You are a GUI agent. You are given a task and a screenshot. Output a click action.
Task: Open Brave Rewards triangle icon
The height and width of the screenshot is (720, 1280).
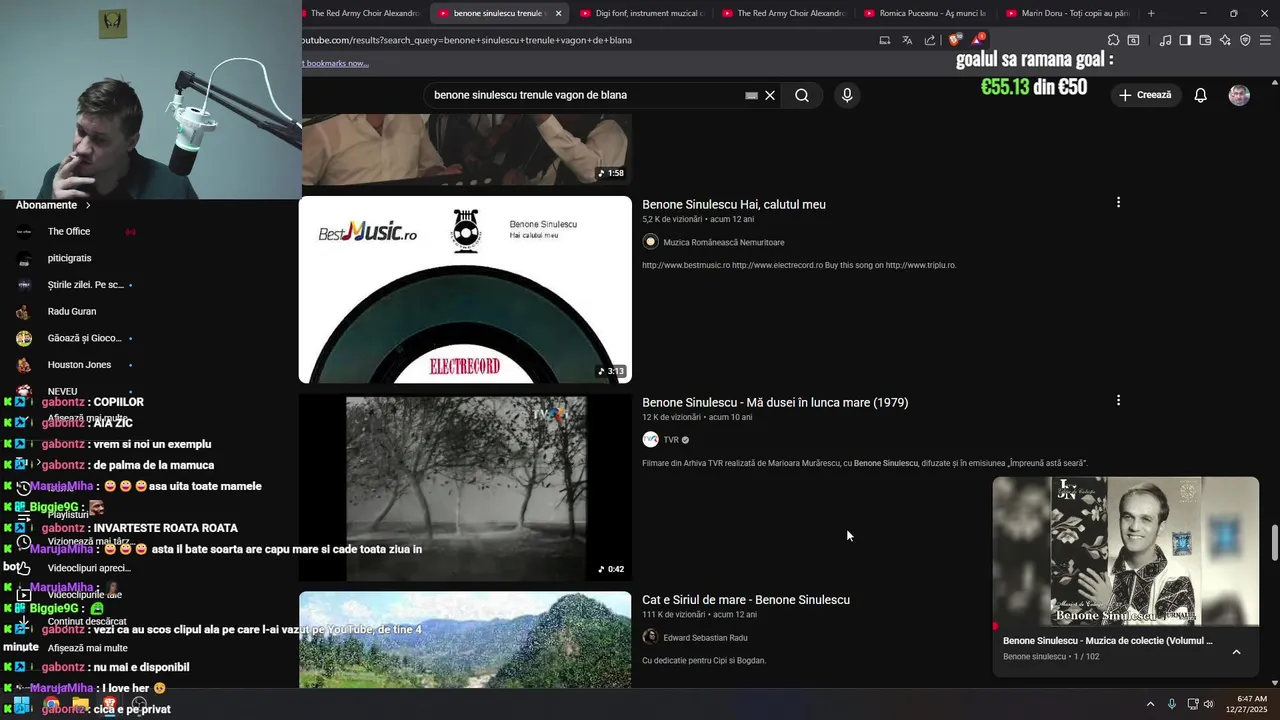point(978,40)
